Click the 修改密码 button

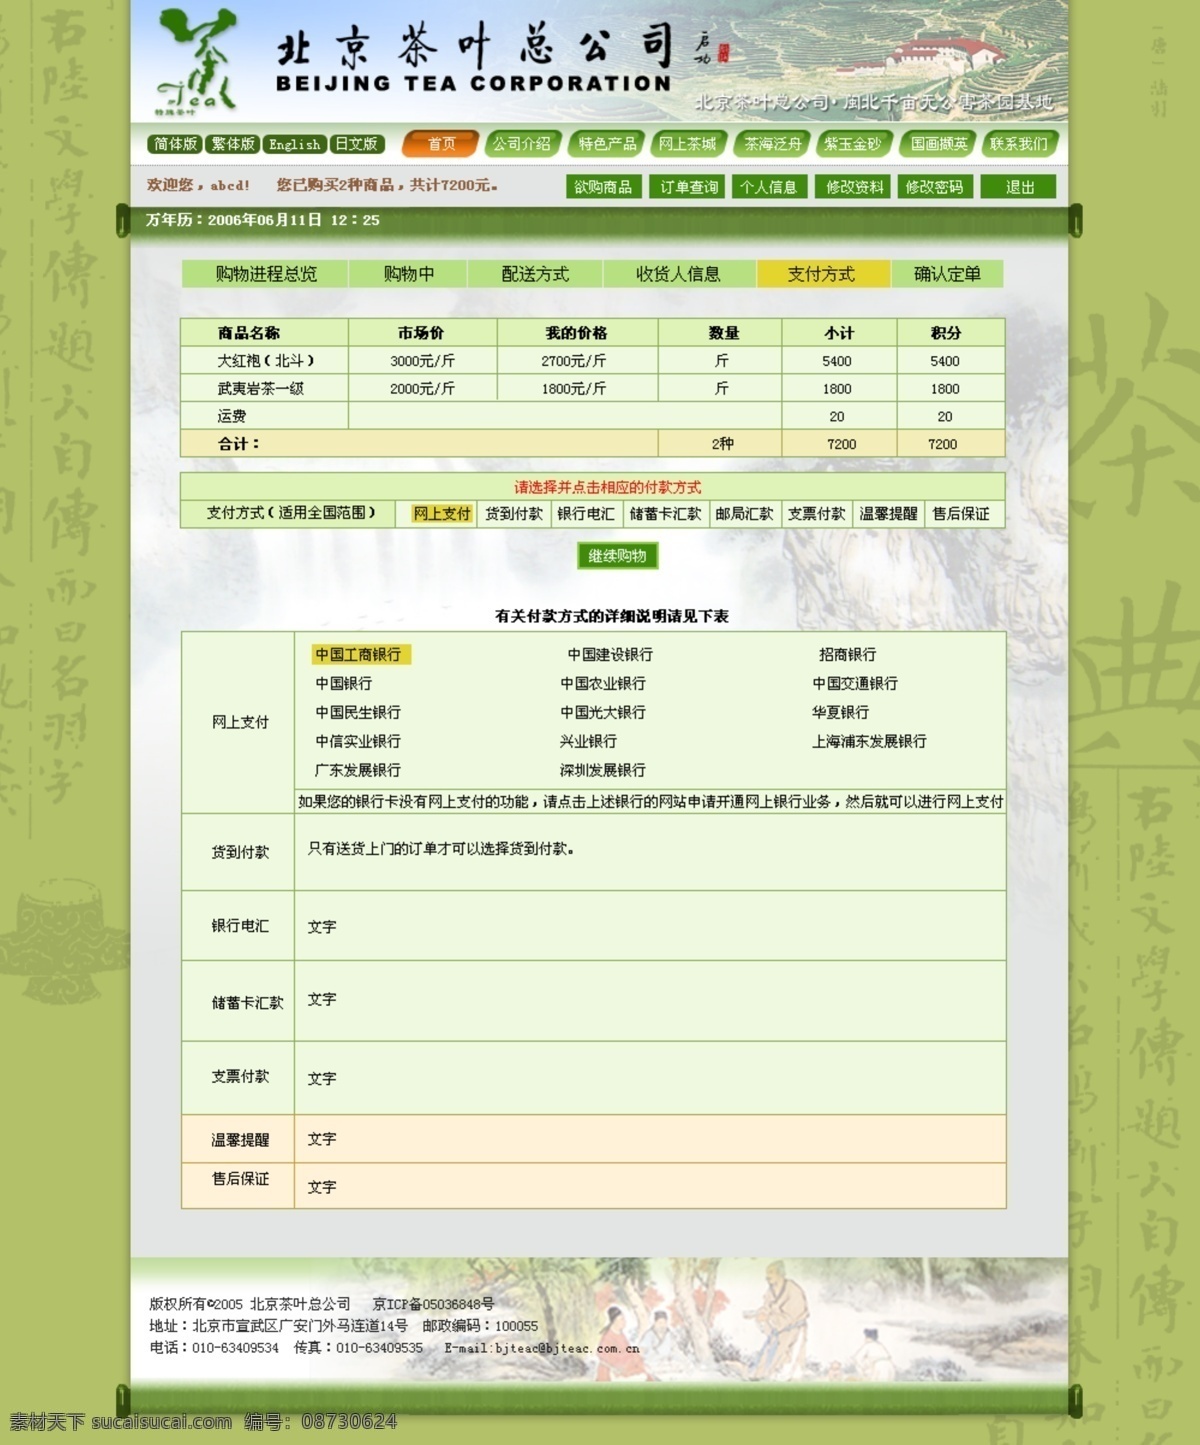[x=934, y=187]
